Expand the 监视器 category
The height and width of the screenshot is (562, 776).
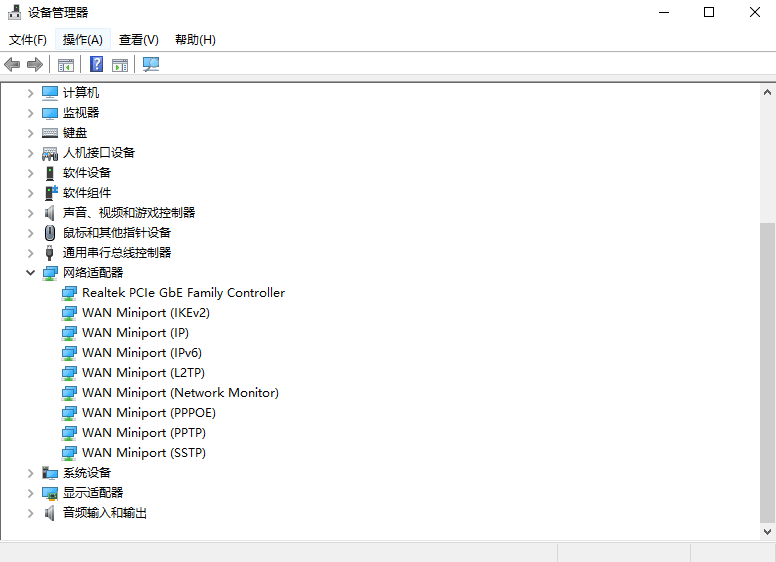(31, 113)
